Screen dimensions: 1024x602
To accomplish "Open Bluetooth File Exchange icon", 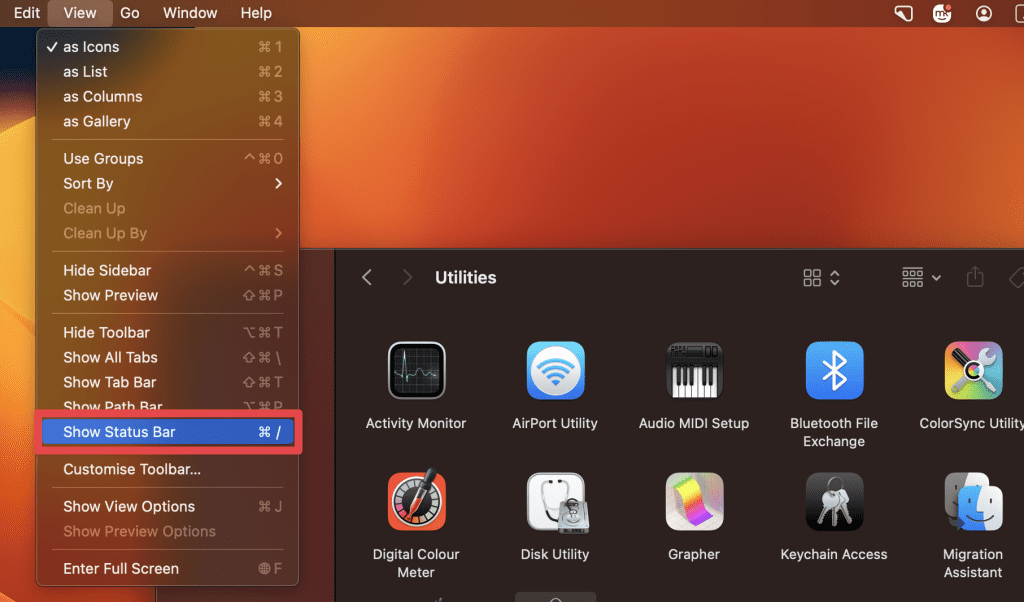I will tap(834, 371).
